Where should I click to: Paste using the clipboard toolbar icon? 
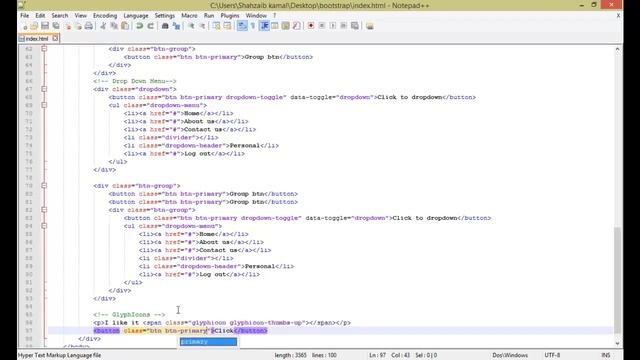(125, 26)
